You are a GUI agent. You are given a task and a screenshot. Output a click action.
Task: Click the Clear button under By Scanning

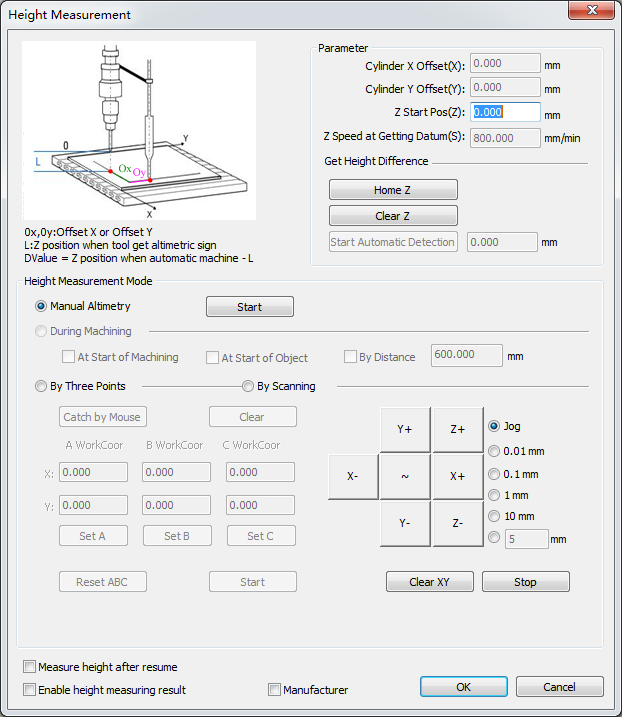[252, 417]
